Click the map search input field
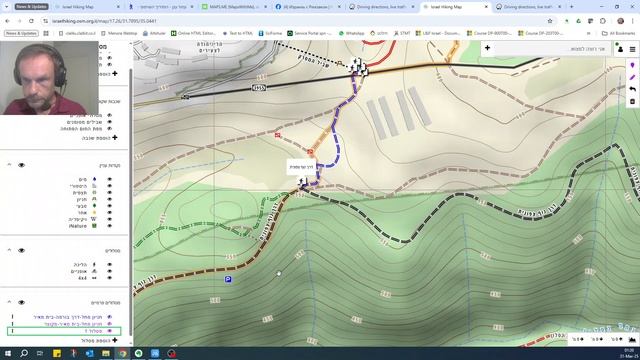The height and width of the screenshot is (360, 640). click(x=552, y=49)
